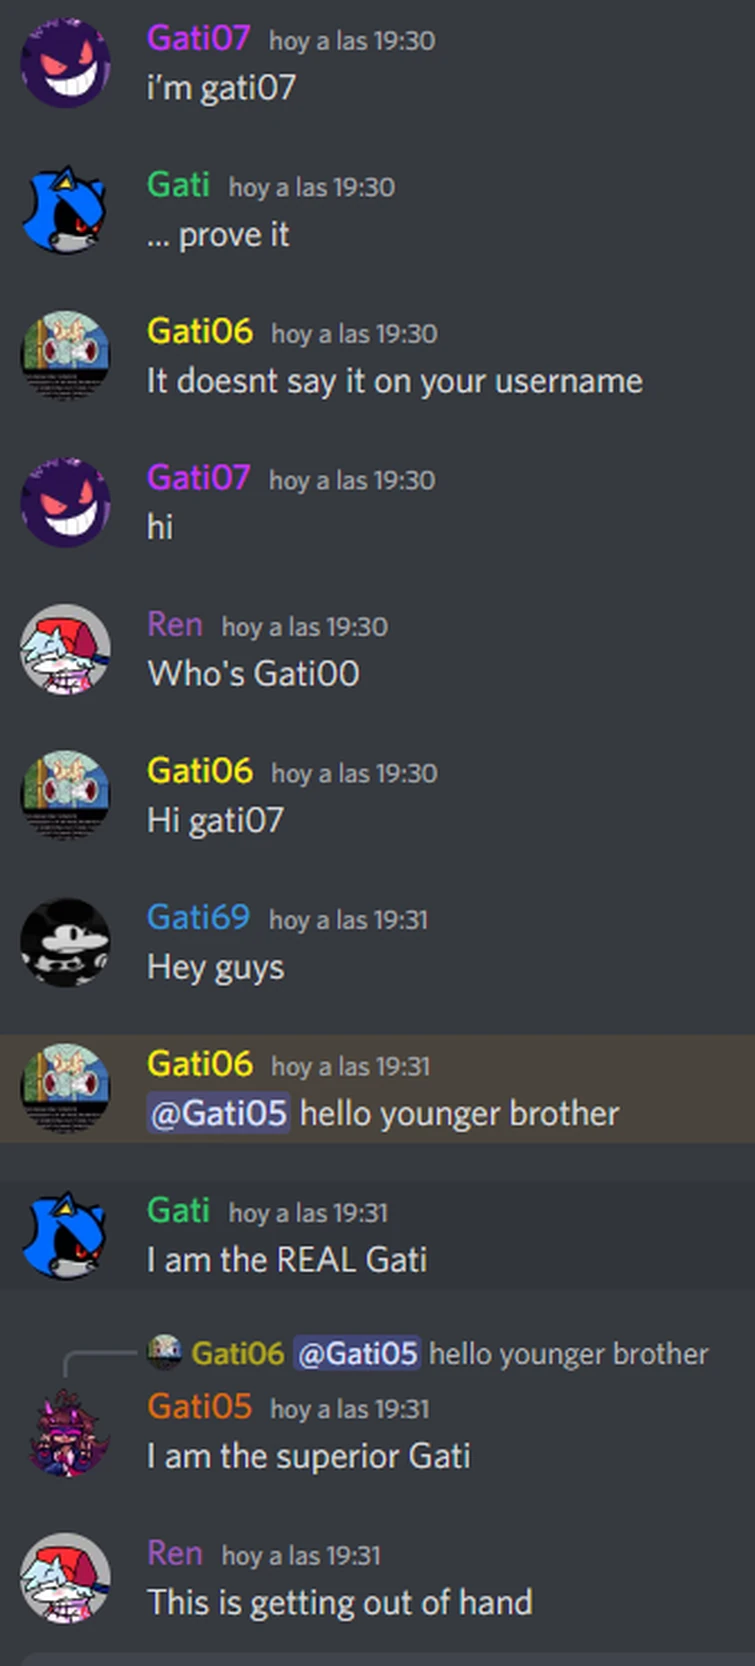Image resolution: width=755 pixels, height=1666 pixels.
Task: Click Gengar avatar beside the "hi" message
Action: (65, 503)
